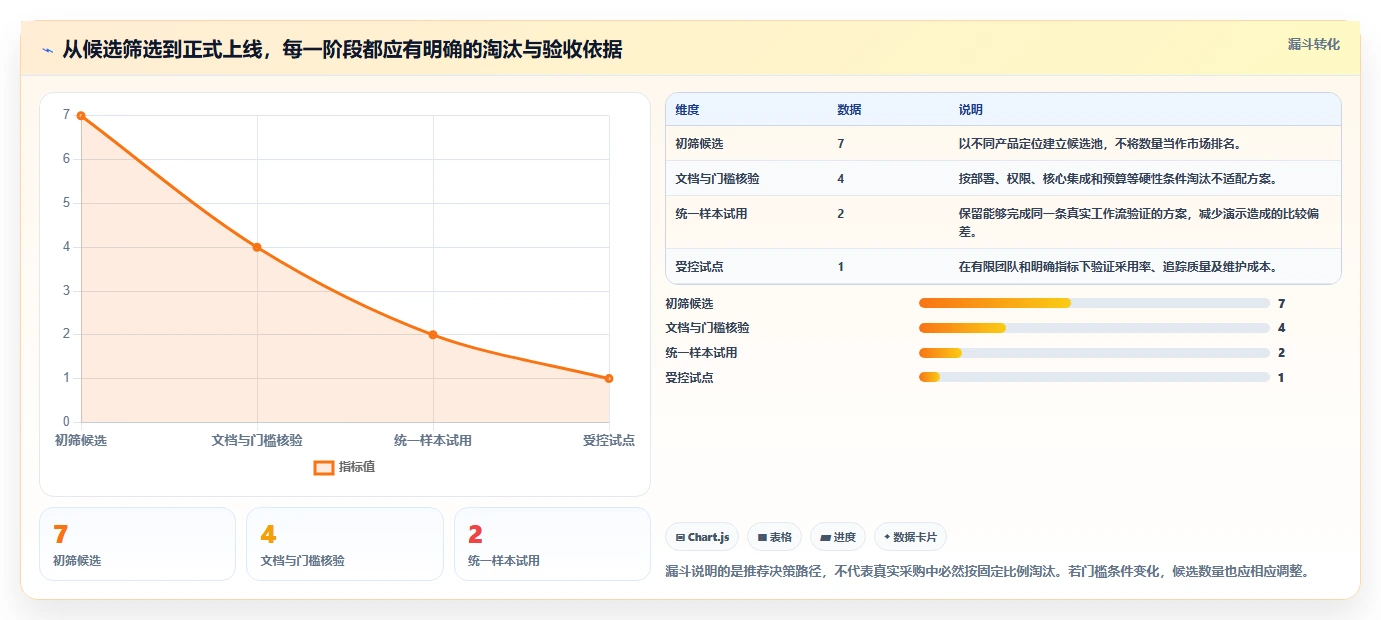Click the footnote starting 漏斗说明的是推荐决策路径
The width and height of the screenshot is (1381, 620).
987,572
